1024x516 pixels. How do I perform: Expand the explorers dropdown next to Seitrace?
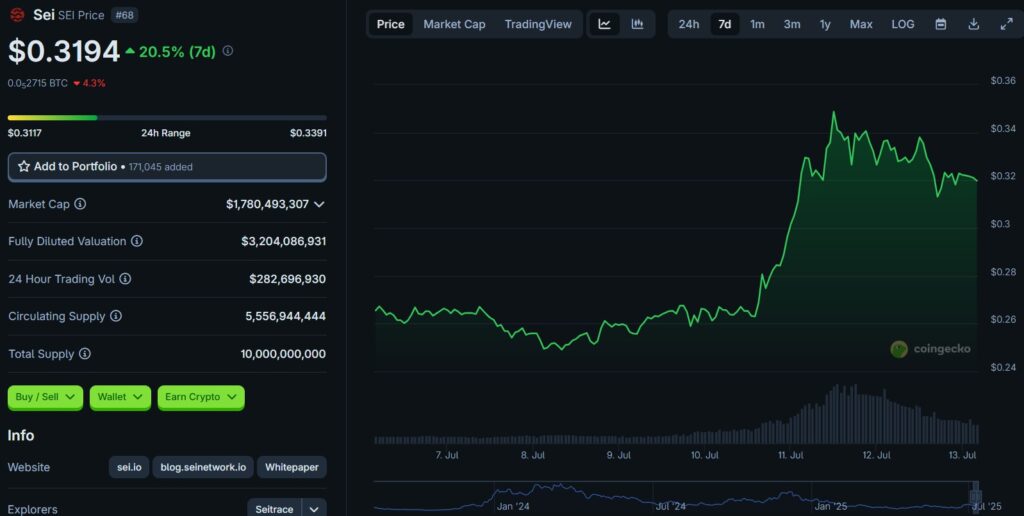tap(314, 509)
